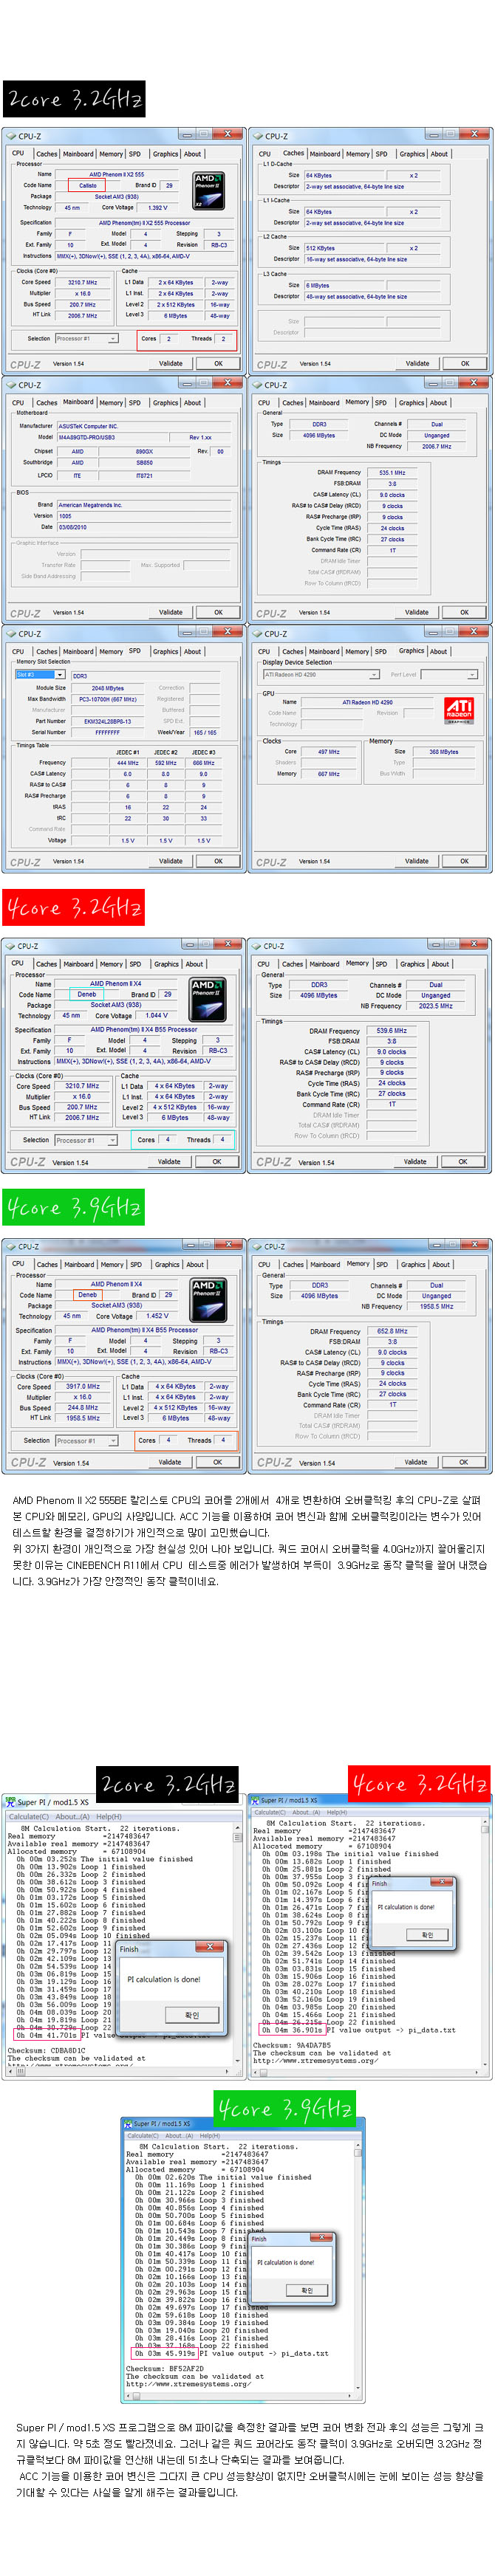Click the Callisto code name field
The height and width of the screenshot is (2576, 495).
click(88, 186)
